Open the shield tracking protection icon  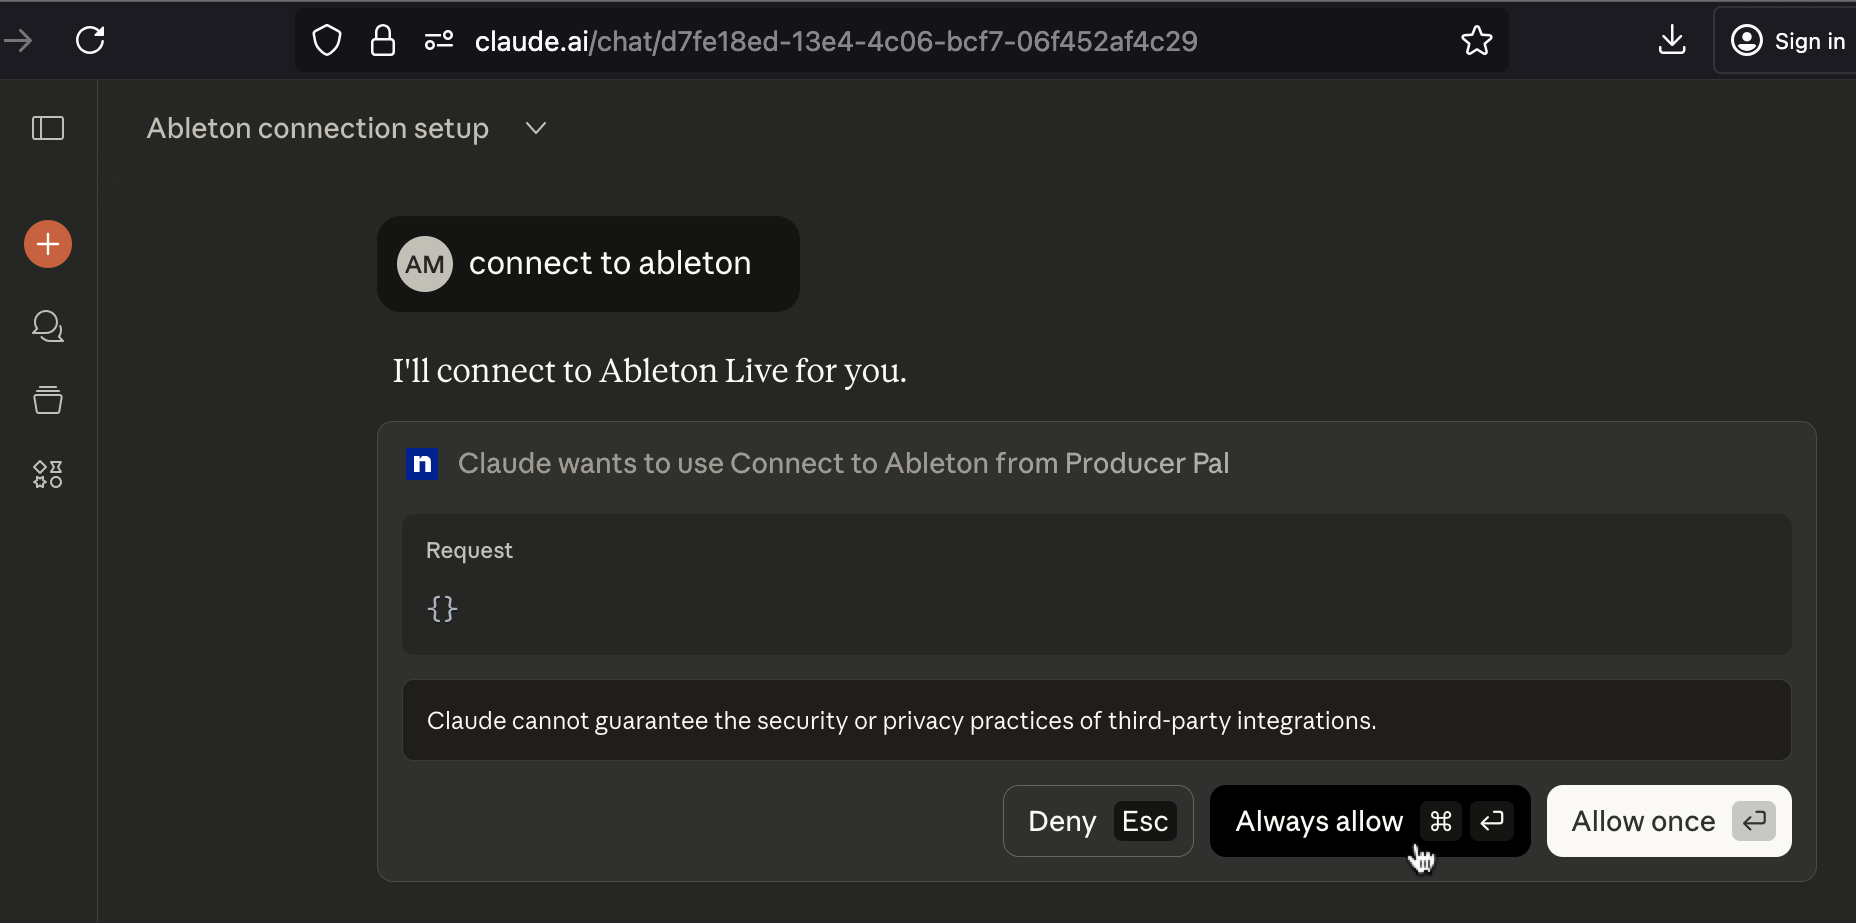point(326,40)
